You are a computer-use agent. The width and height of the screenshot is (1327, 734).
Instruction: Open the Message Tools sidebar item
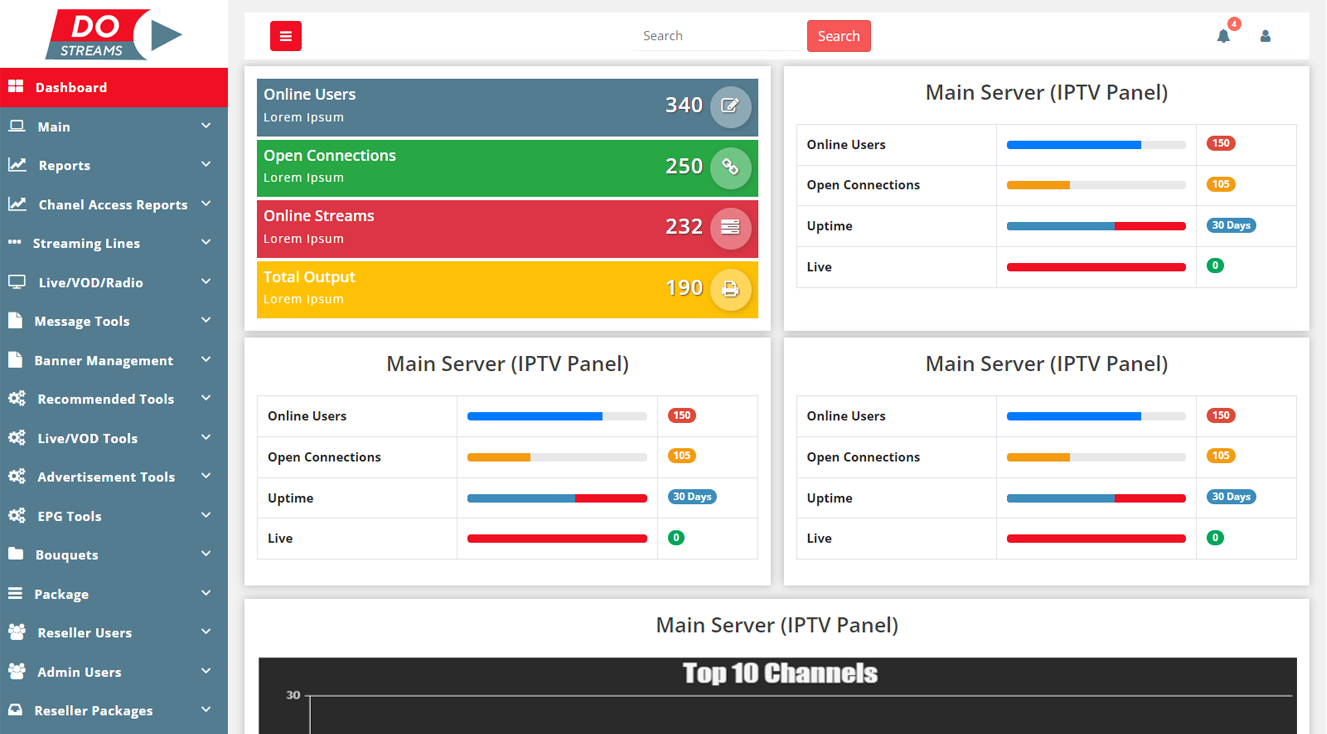[82, 321]
